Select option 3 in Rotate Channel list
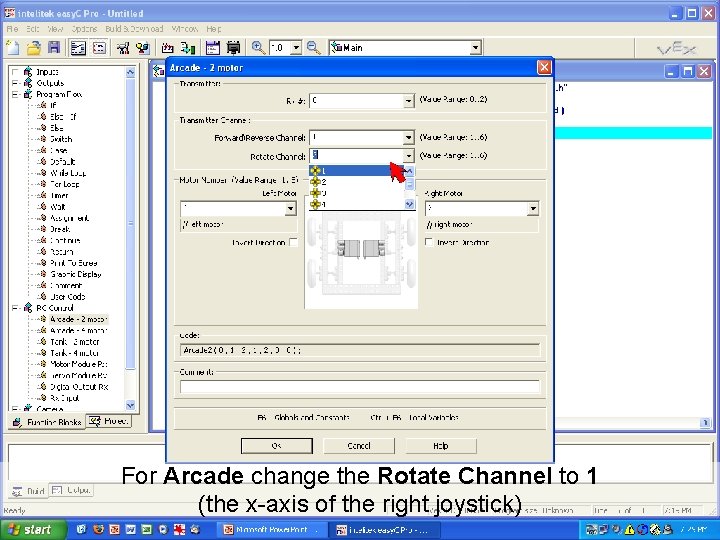Screen dimensions: 720x540 coord(356,193)
